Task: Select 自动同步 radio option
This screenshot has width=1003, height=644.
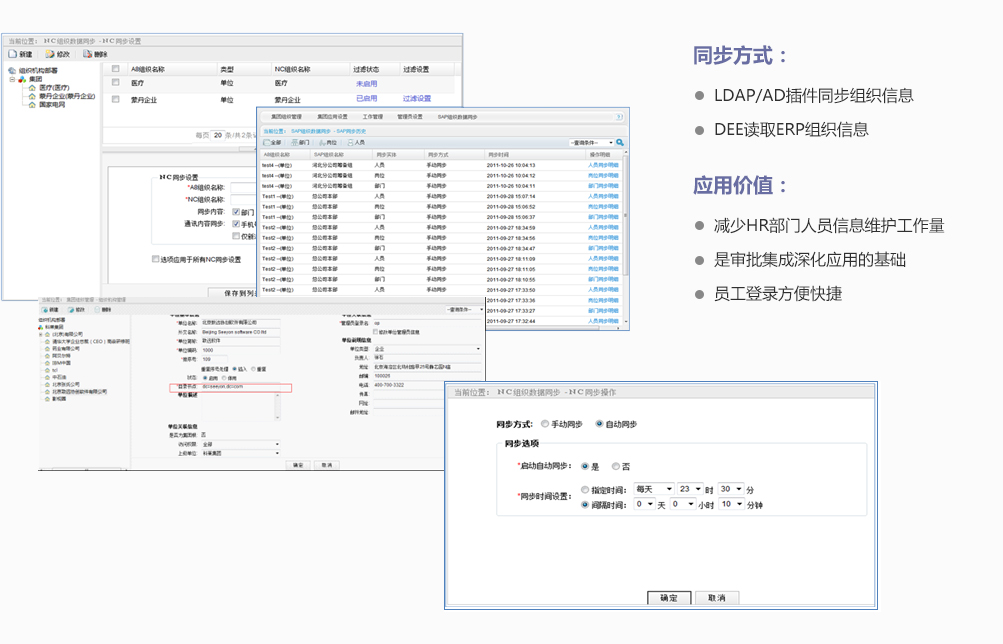Action: [x=599, y=424]
